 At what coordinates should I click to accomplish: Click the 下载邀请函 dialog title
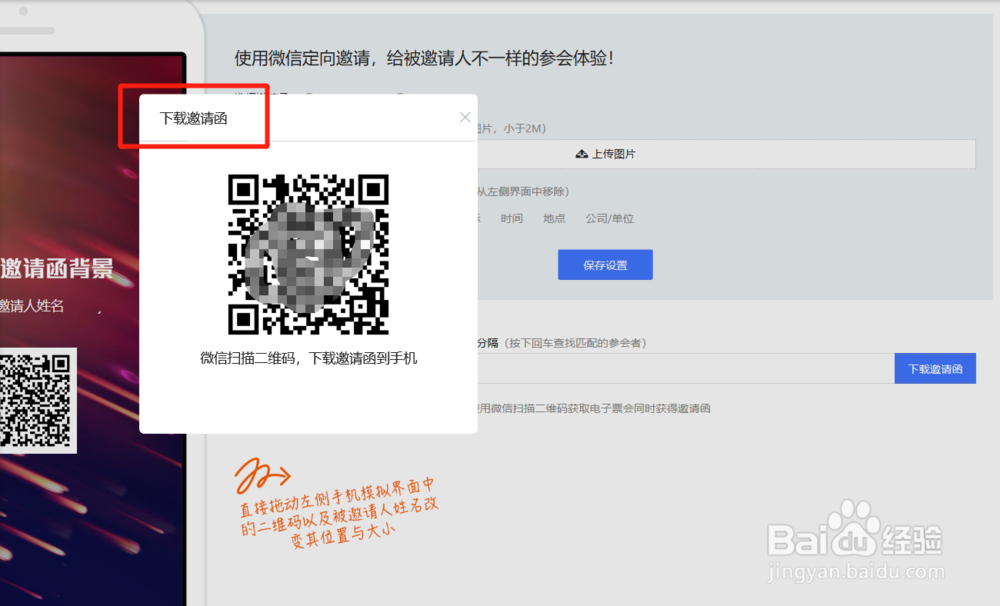193,119
